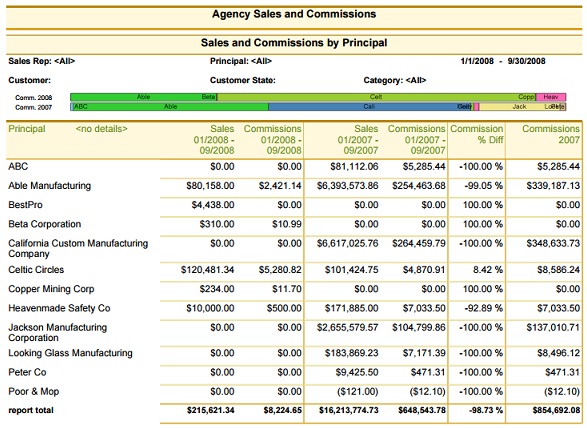Select the Commissions 2007 column header
The width and height of the screenshot is (587, 428).
(551, 134)
